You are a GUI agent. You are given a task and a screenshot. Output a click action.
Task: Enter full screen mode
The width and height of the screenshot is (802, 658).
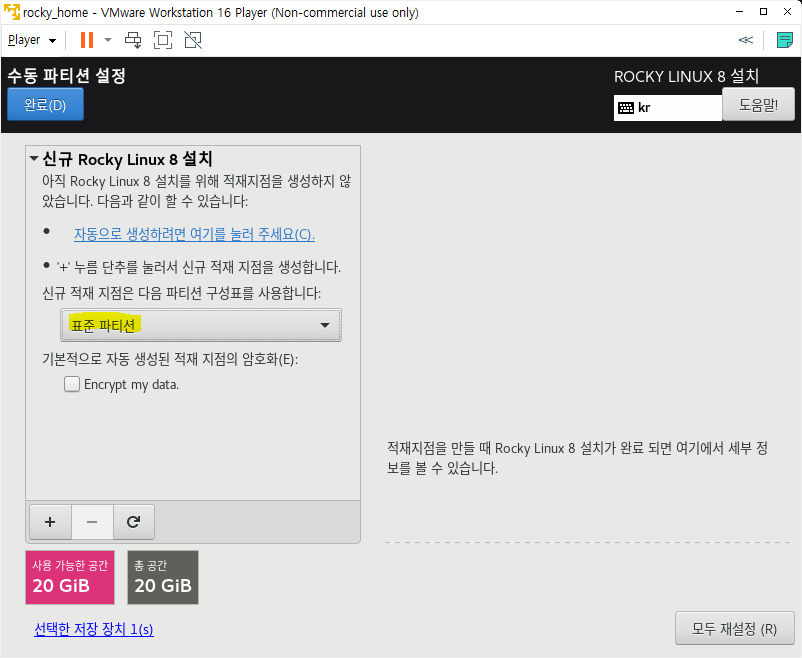tap(163, 40)
